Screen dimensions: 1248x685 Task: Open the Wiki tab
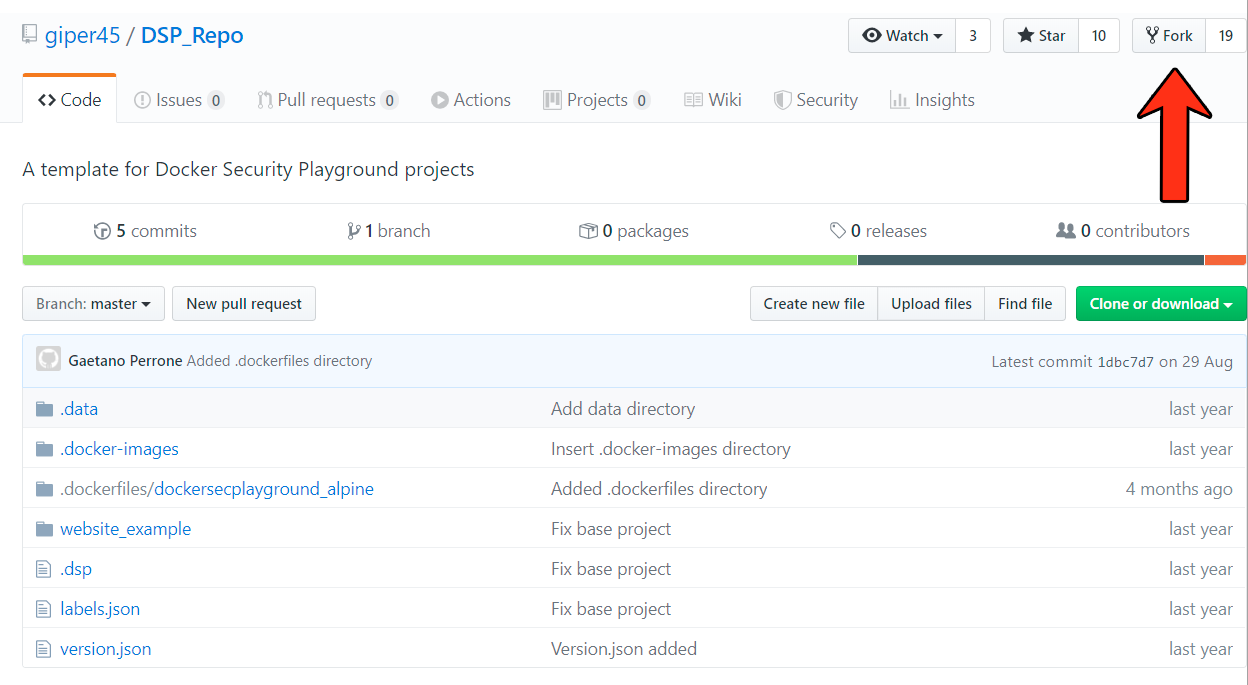(x=712, y=100)
